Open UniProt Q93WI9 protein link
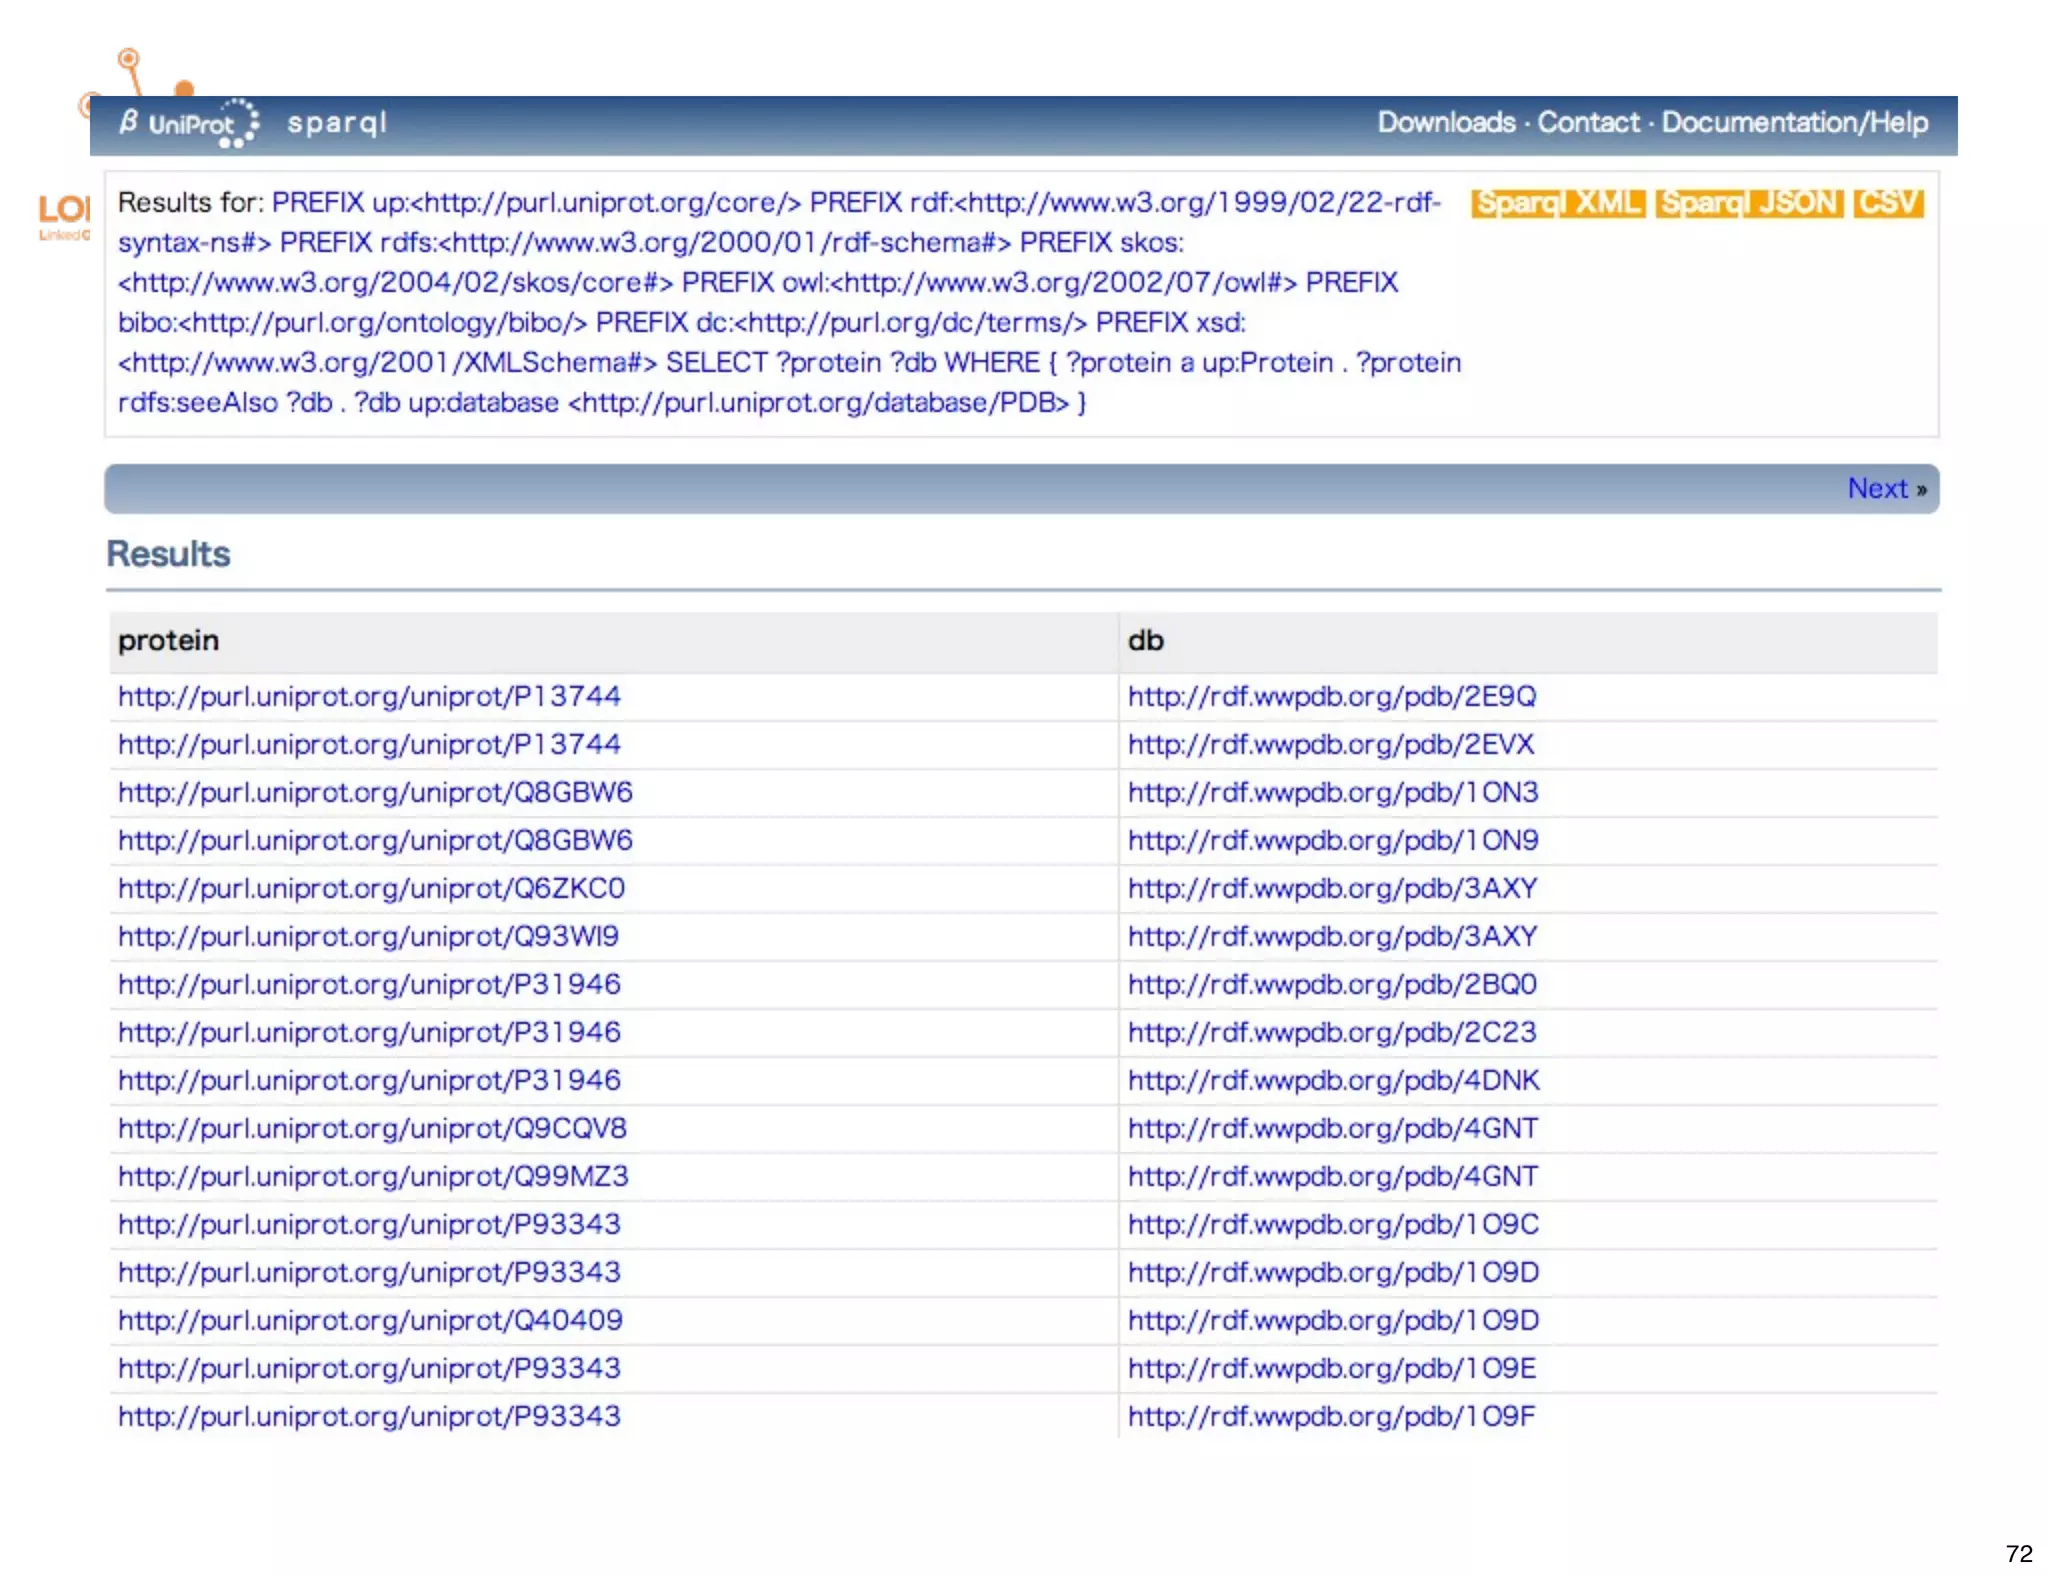Image resolution: width=2048 pixels, height=1576 pixels. 368,937
